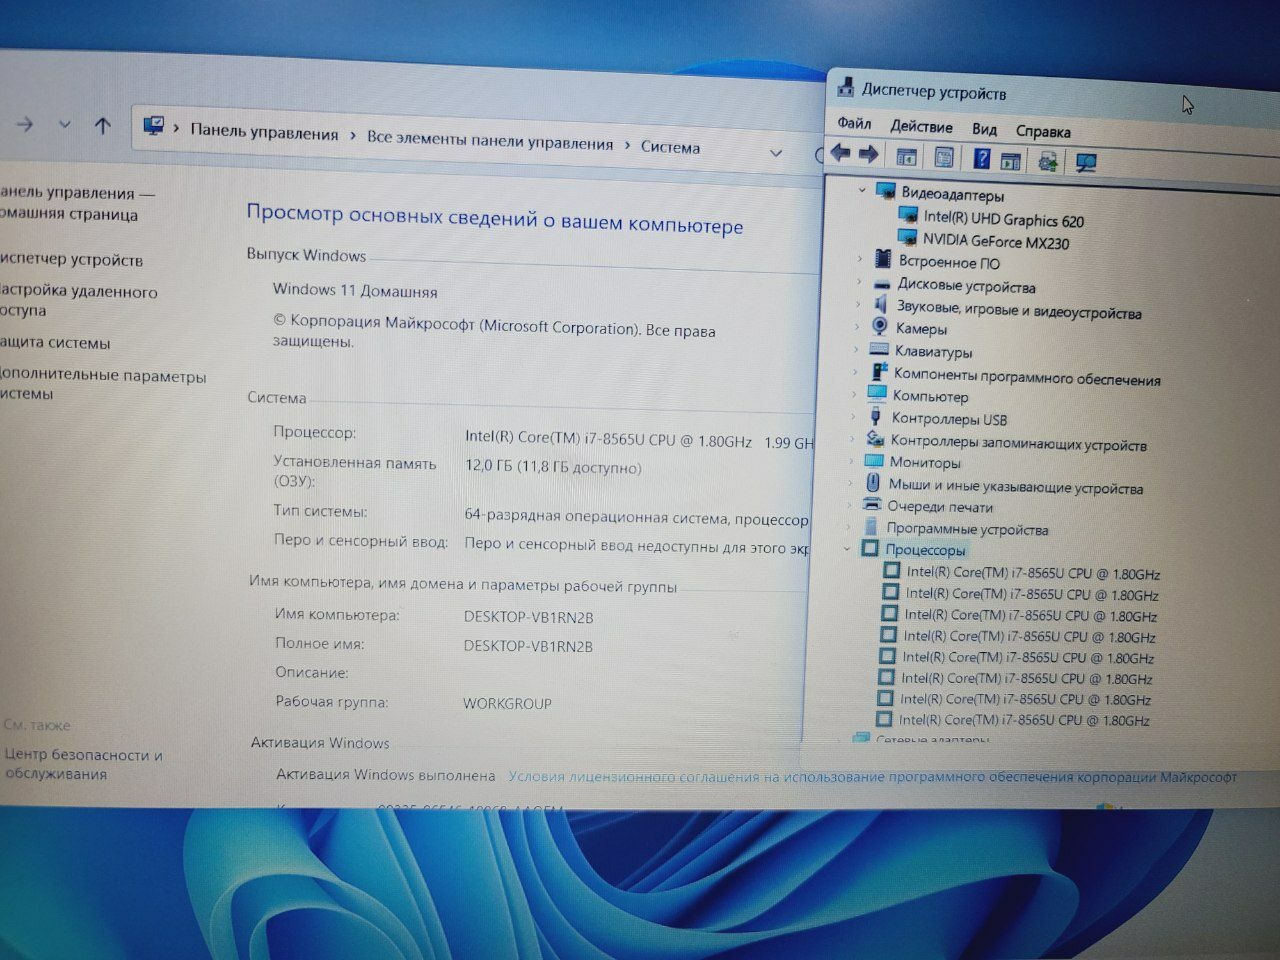Click the Система breadcrumb
The height and width of the screenshot is (960, 1280).
670,147
